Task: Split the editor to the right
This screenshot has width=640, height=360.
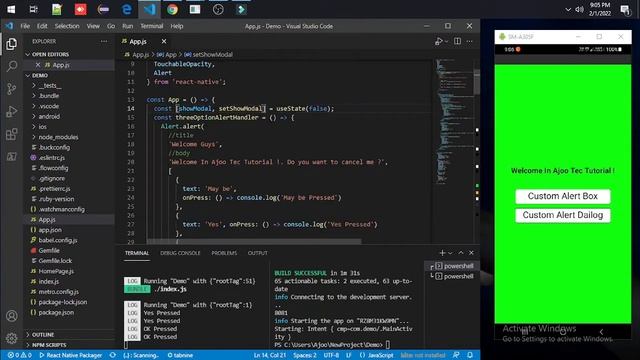Action: click(458, 41)
